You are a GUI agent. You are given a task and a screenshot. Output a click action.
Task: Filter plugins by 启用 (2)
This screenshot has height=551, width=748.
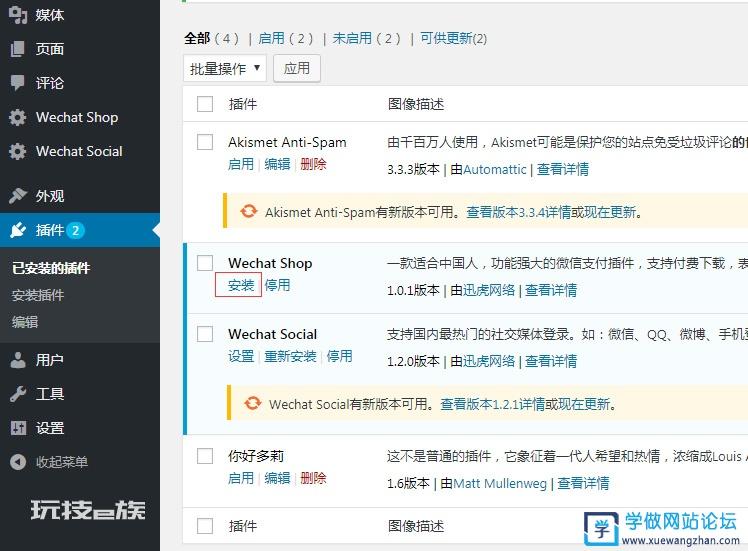tap(286, 38)
